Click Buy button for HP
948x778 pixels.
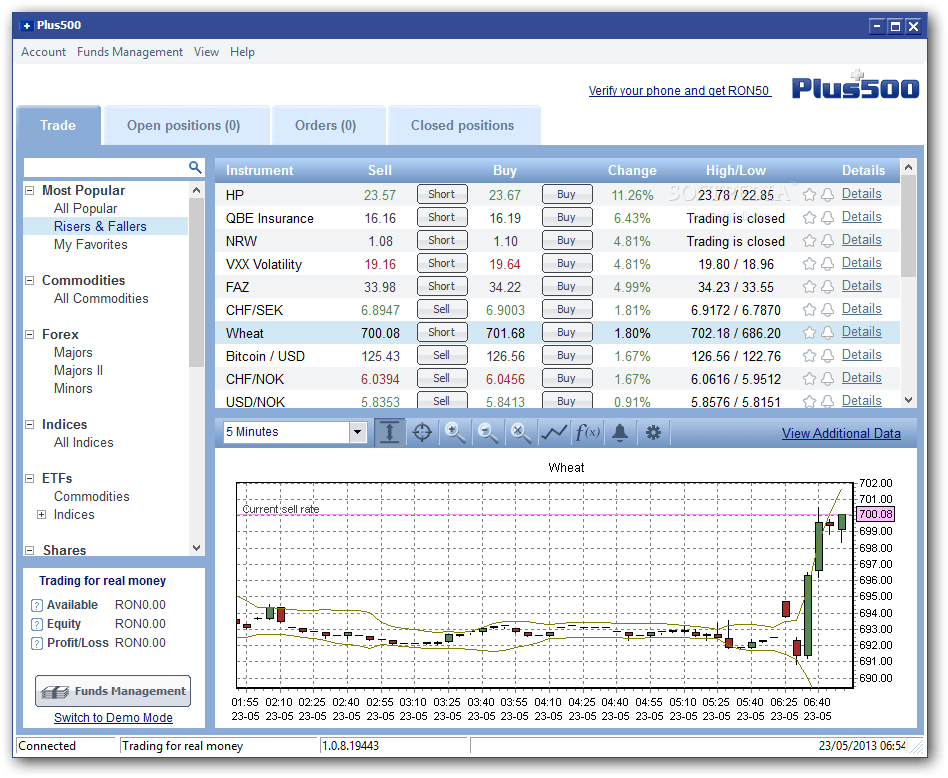click(x=567, y=195)
